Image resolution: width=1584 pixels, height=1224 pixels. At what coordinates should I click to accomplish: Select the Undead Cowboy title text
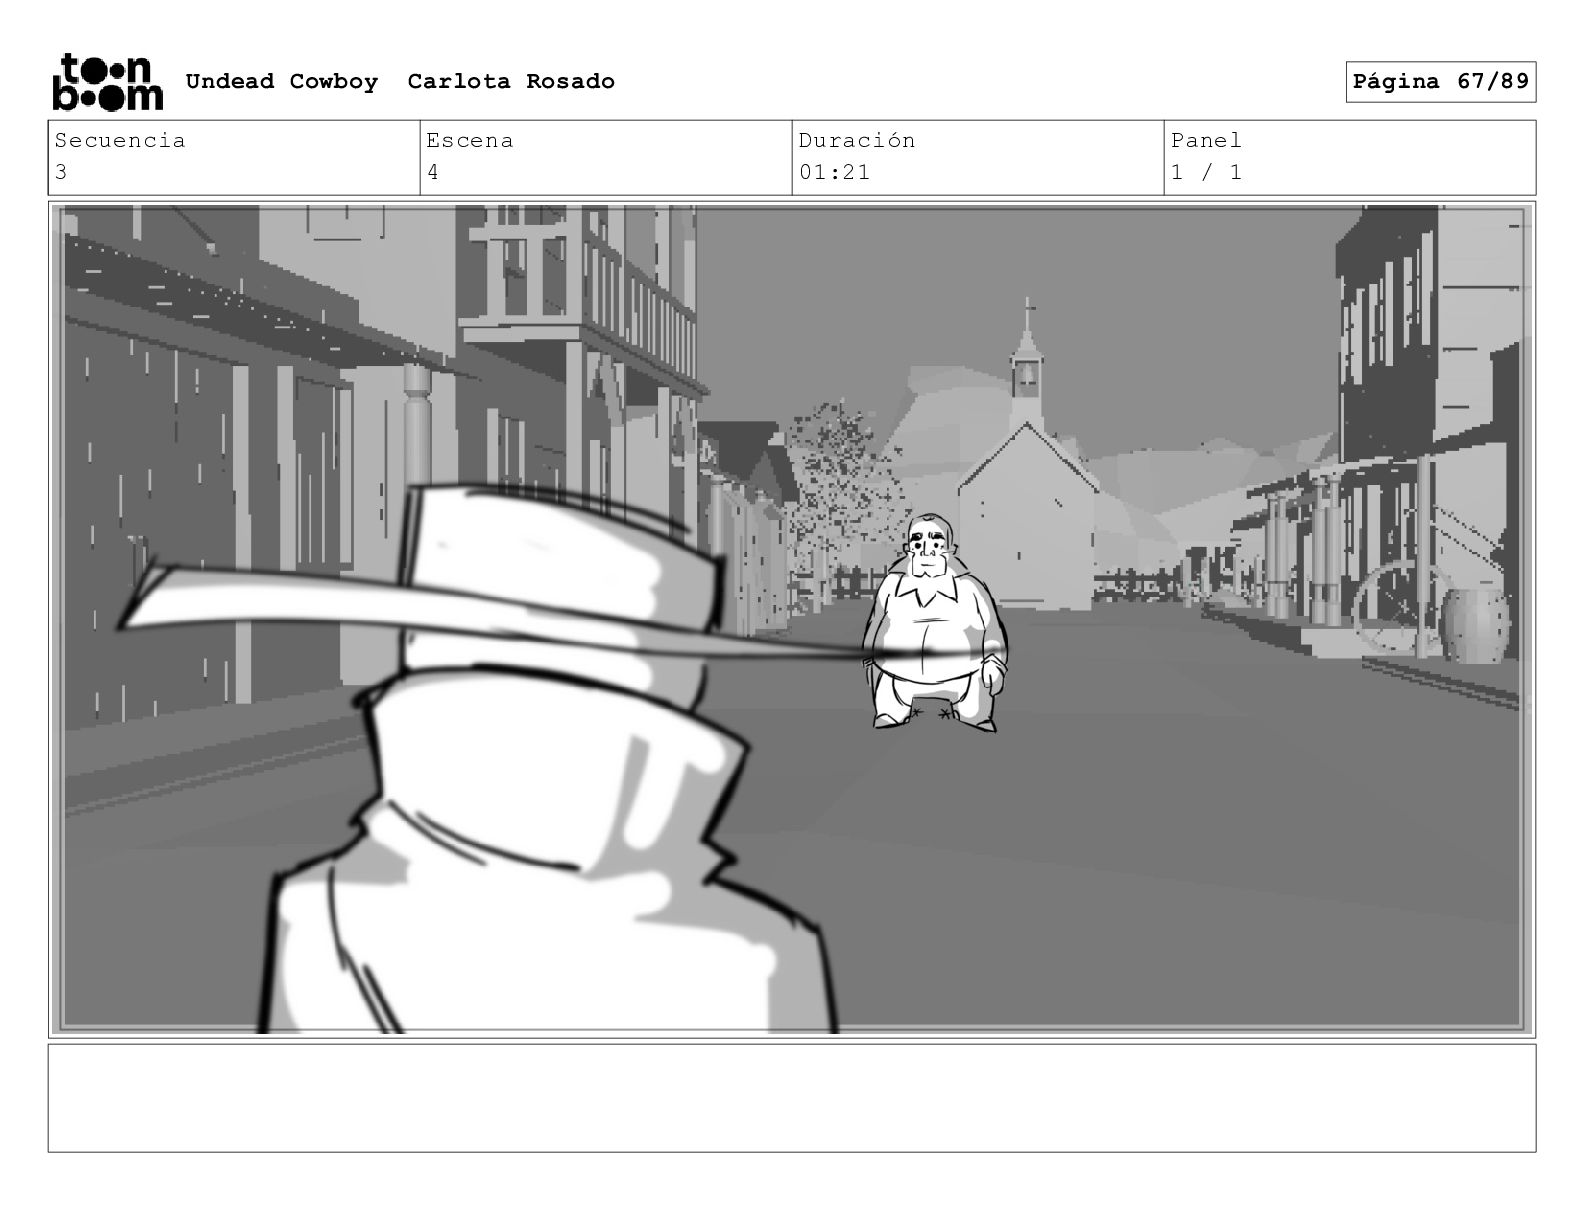point(282,81)
